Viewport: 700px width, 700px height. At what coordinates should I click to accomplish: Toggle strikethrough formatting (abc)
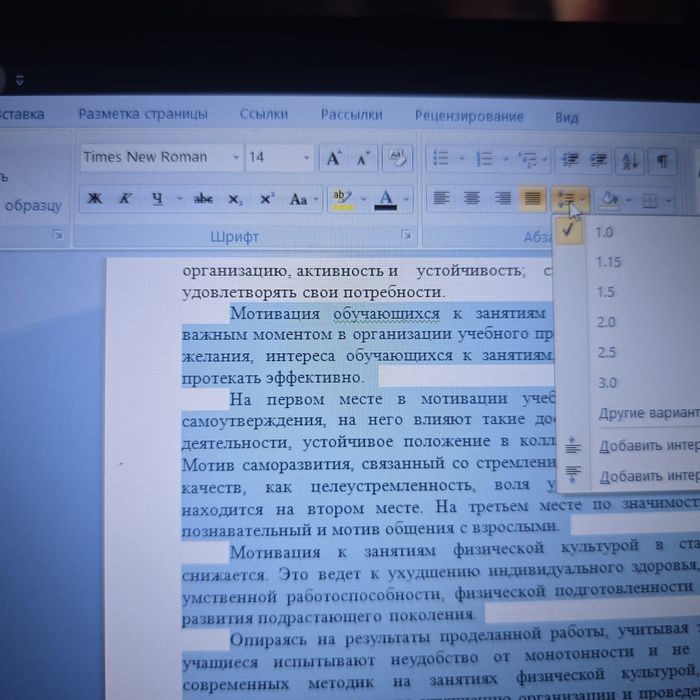point(203,199)
